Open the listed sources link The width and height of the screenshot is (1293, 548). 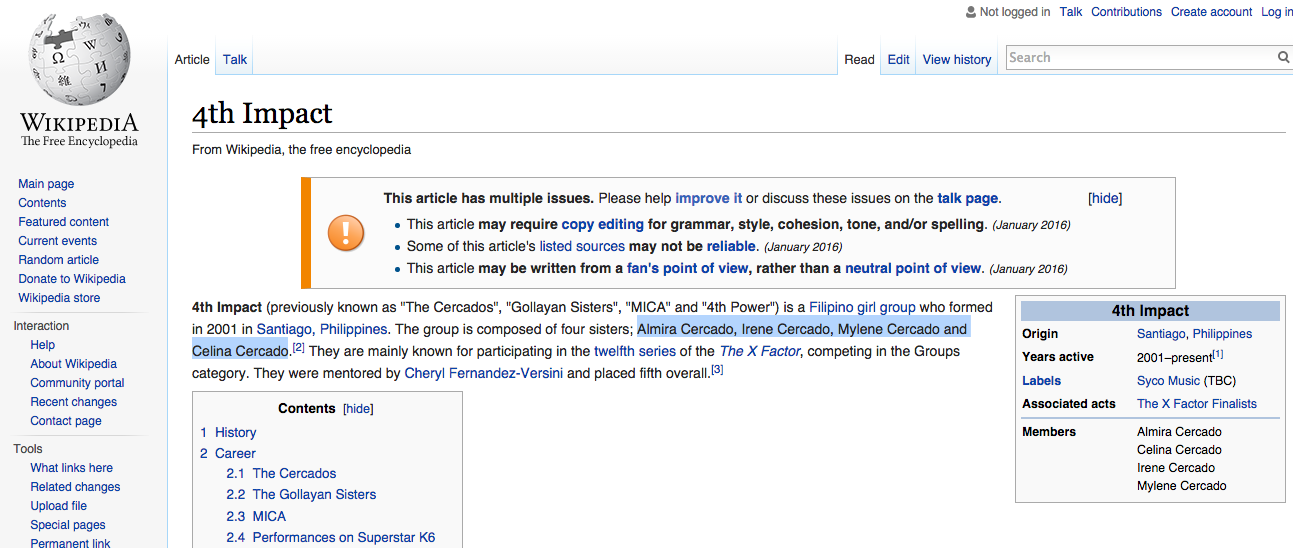coord(582,246)
